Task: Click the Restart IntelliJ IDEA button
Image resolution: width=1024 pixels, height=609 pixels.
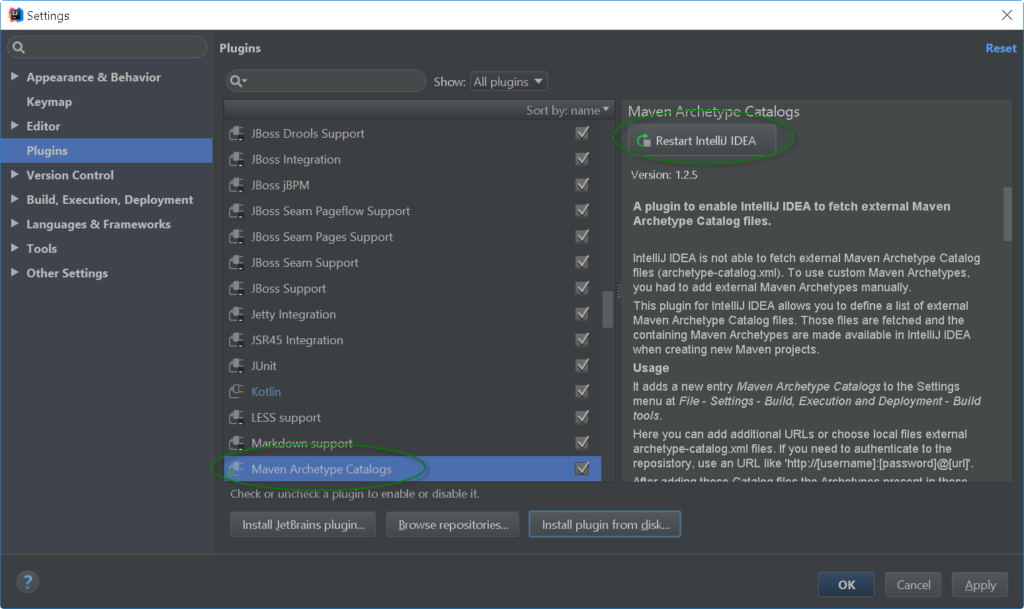Action: click(x=702, y=140)
